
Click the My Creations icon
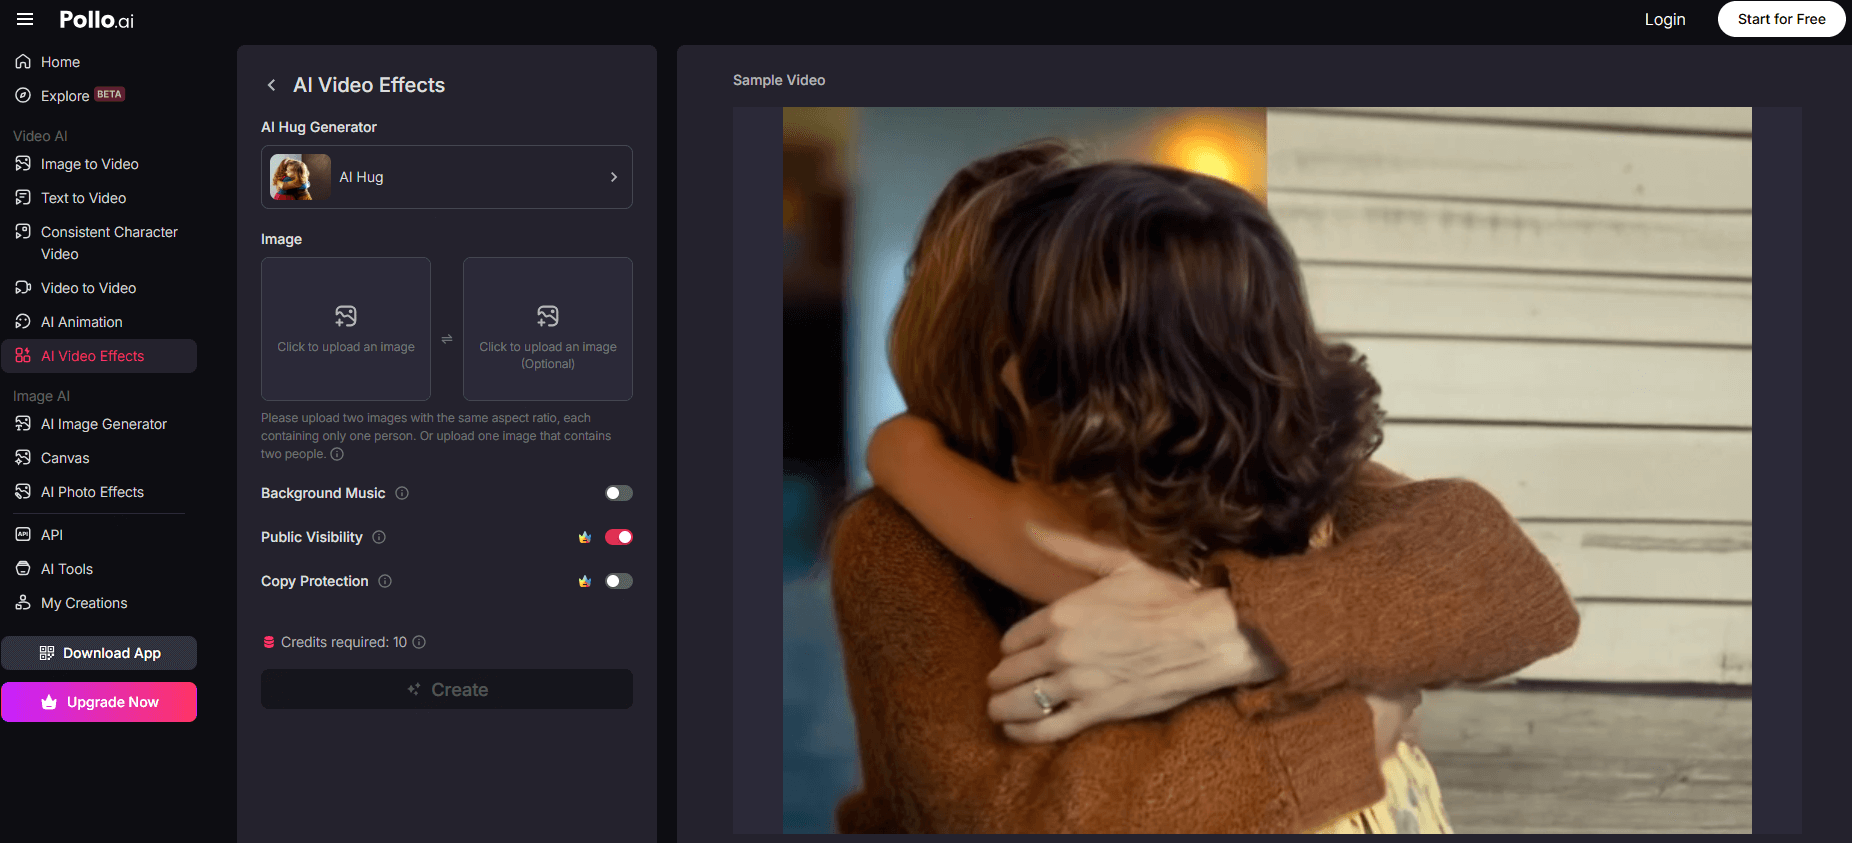(23, 602)
